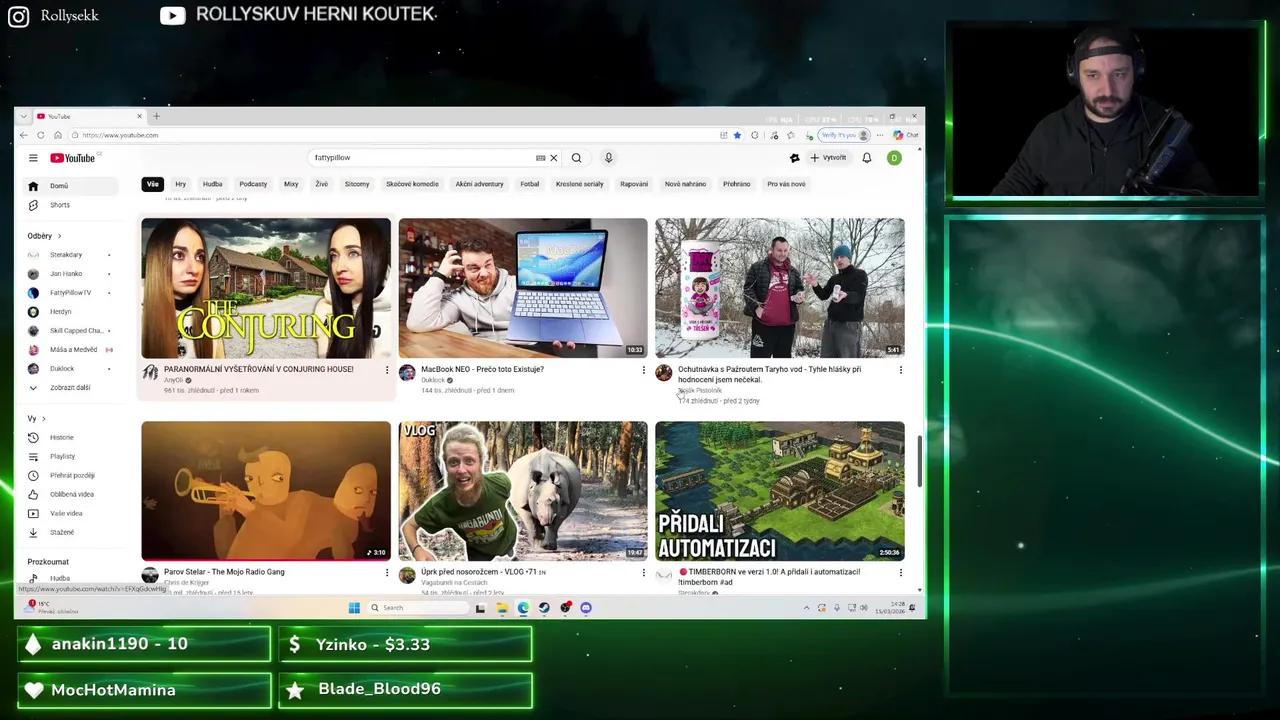
Task: Click the taskbar Search box
Action: tap(417, 608)
